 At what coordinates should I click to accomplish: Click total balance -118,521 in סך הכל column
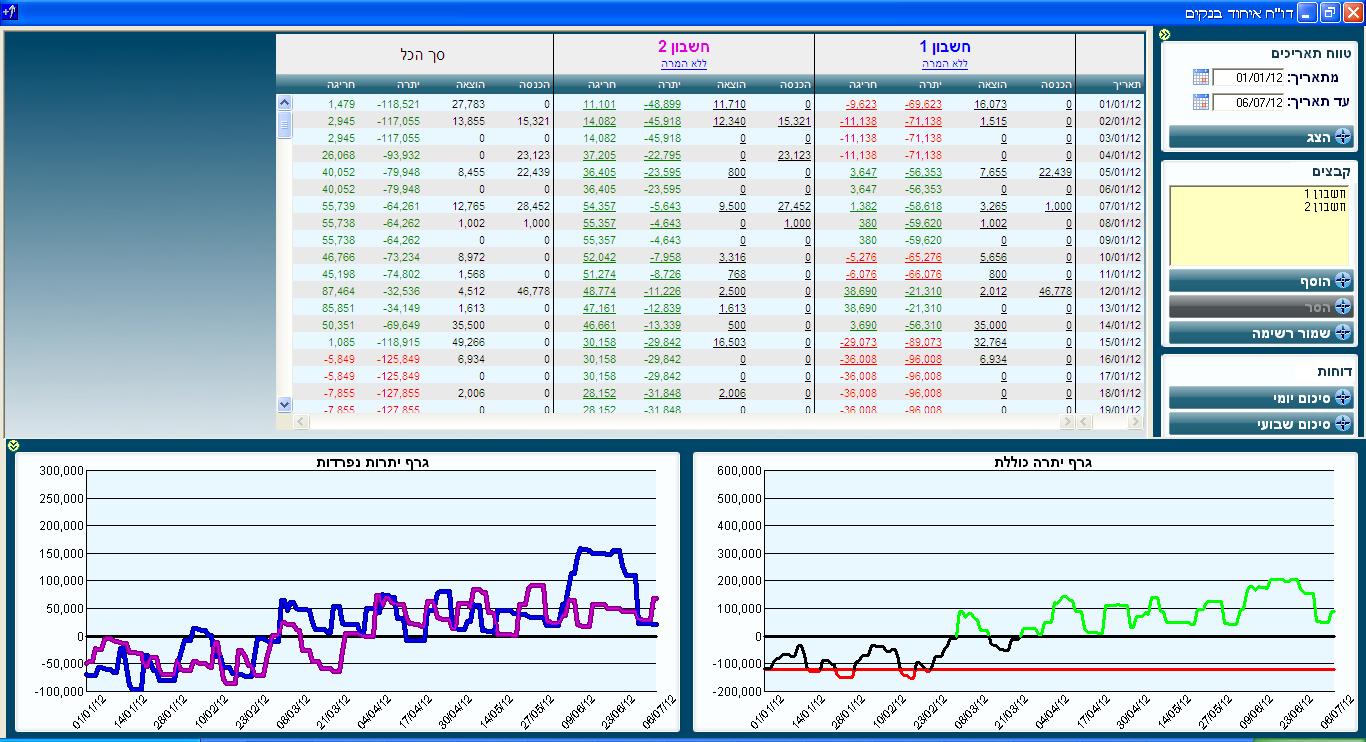398,104
